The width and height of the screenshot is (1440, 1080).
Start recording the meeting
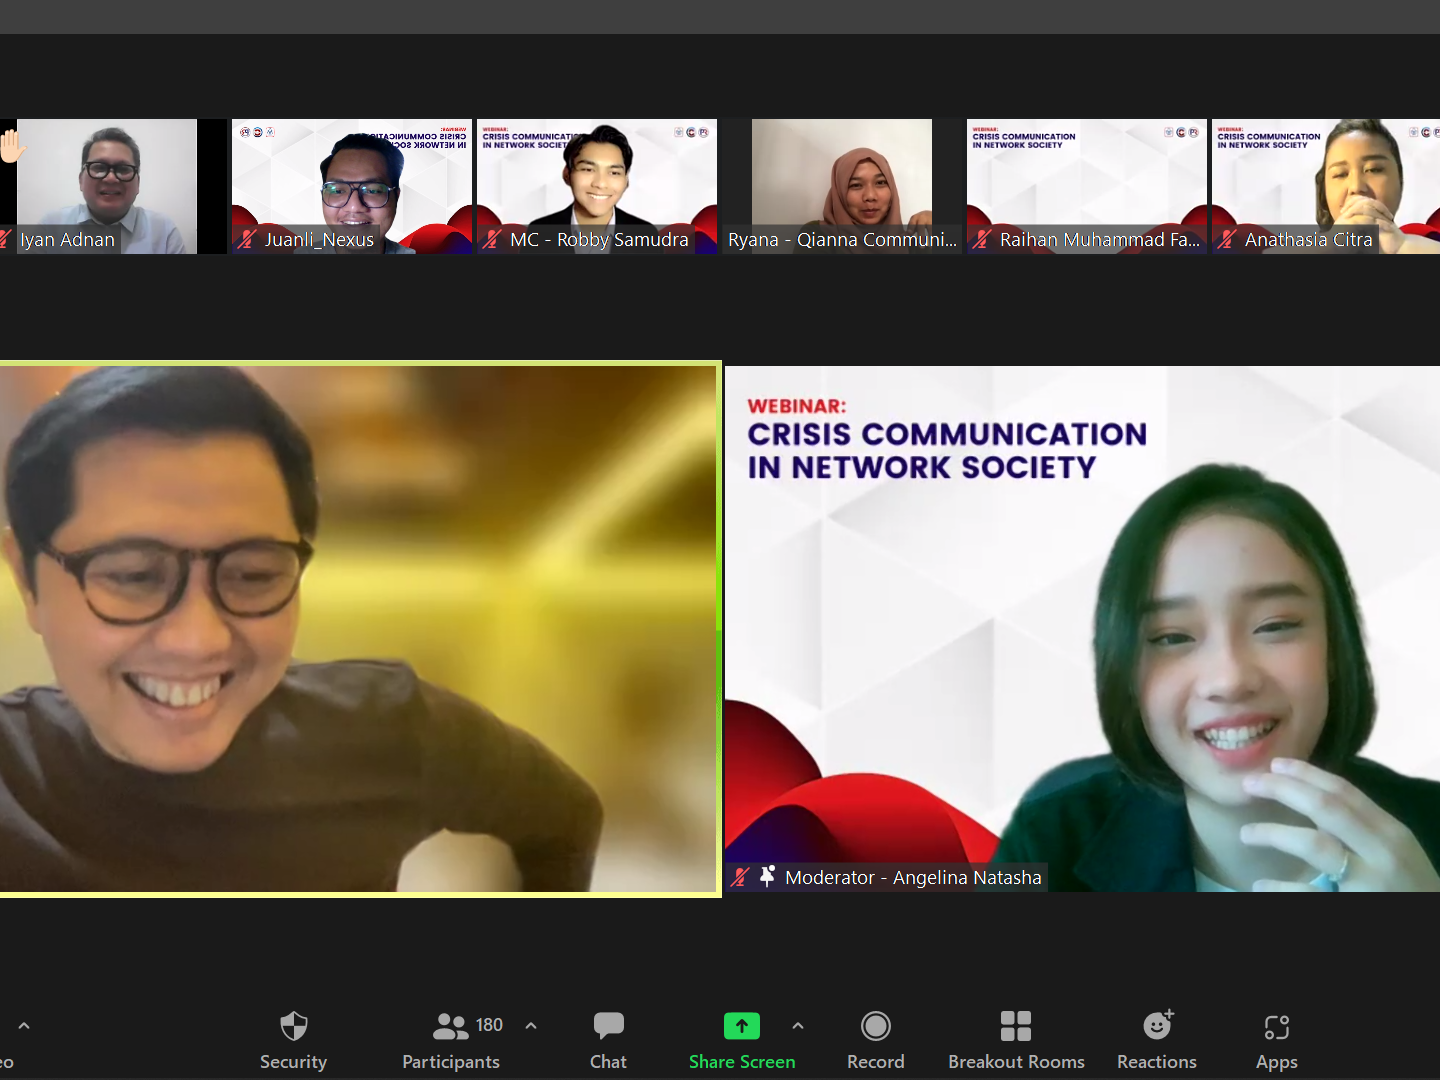click(x=876, y=1040)
